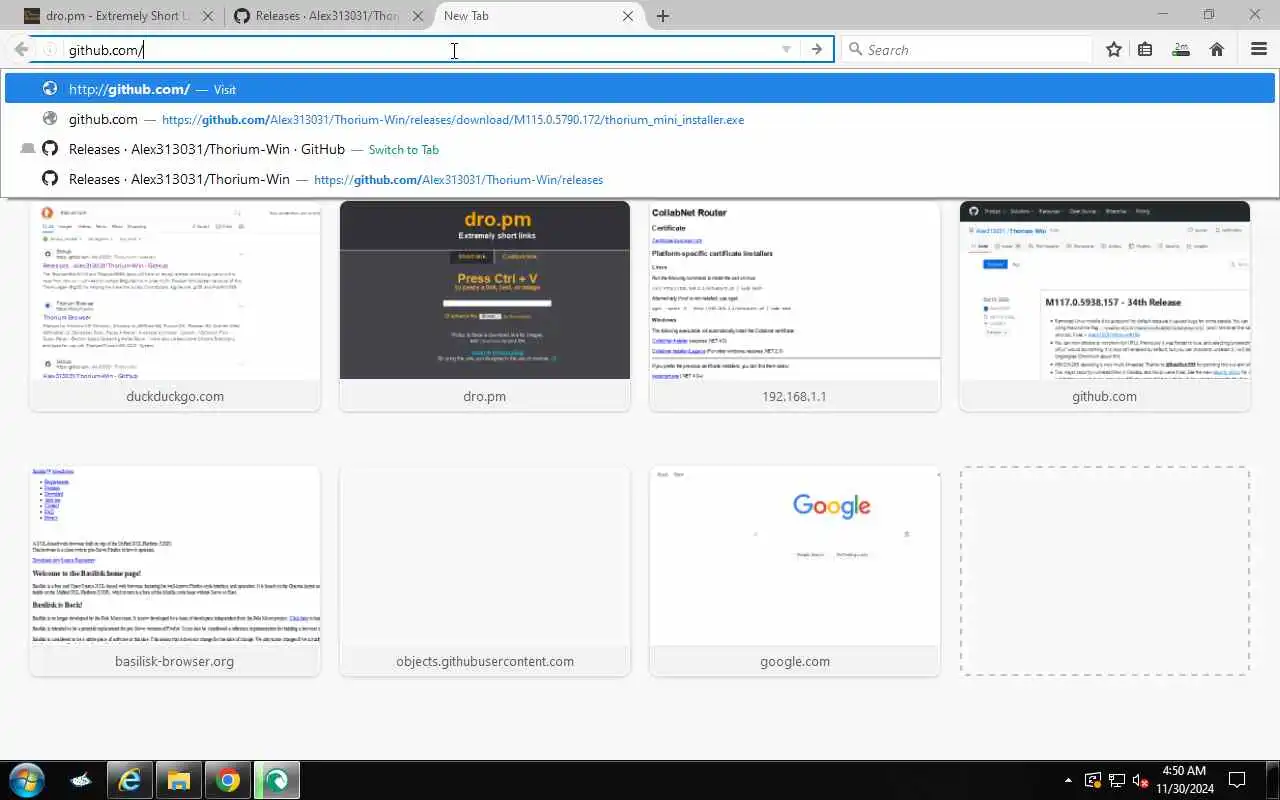Show URL history dropdown in address bar
The width and height of the screenshot is (1280, 800).
click(786, 50)
